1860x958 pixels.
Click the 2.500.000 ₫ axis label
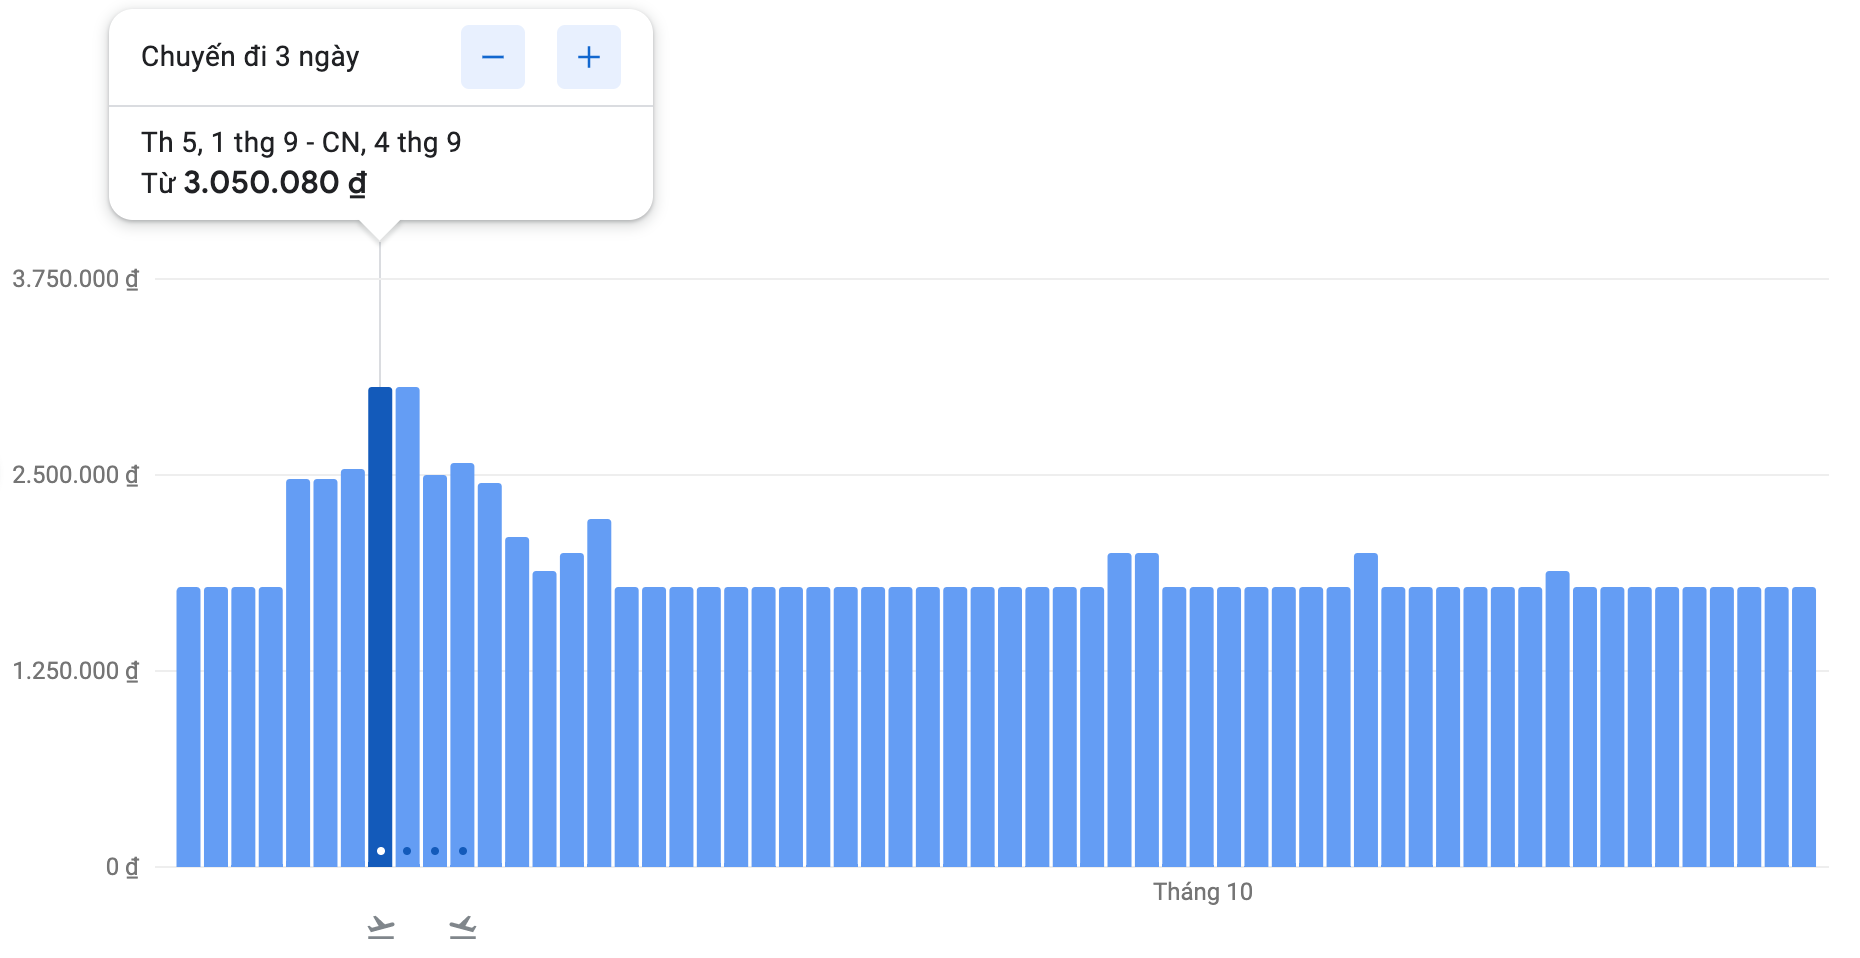tap(75, 475)
